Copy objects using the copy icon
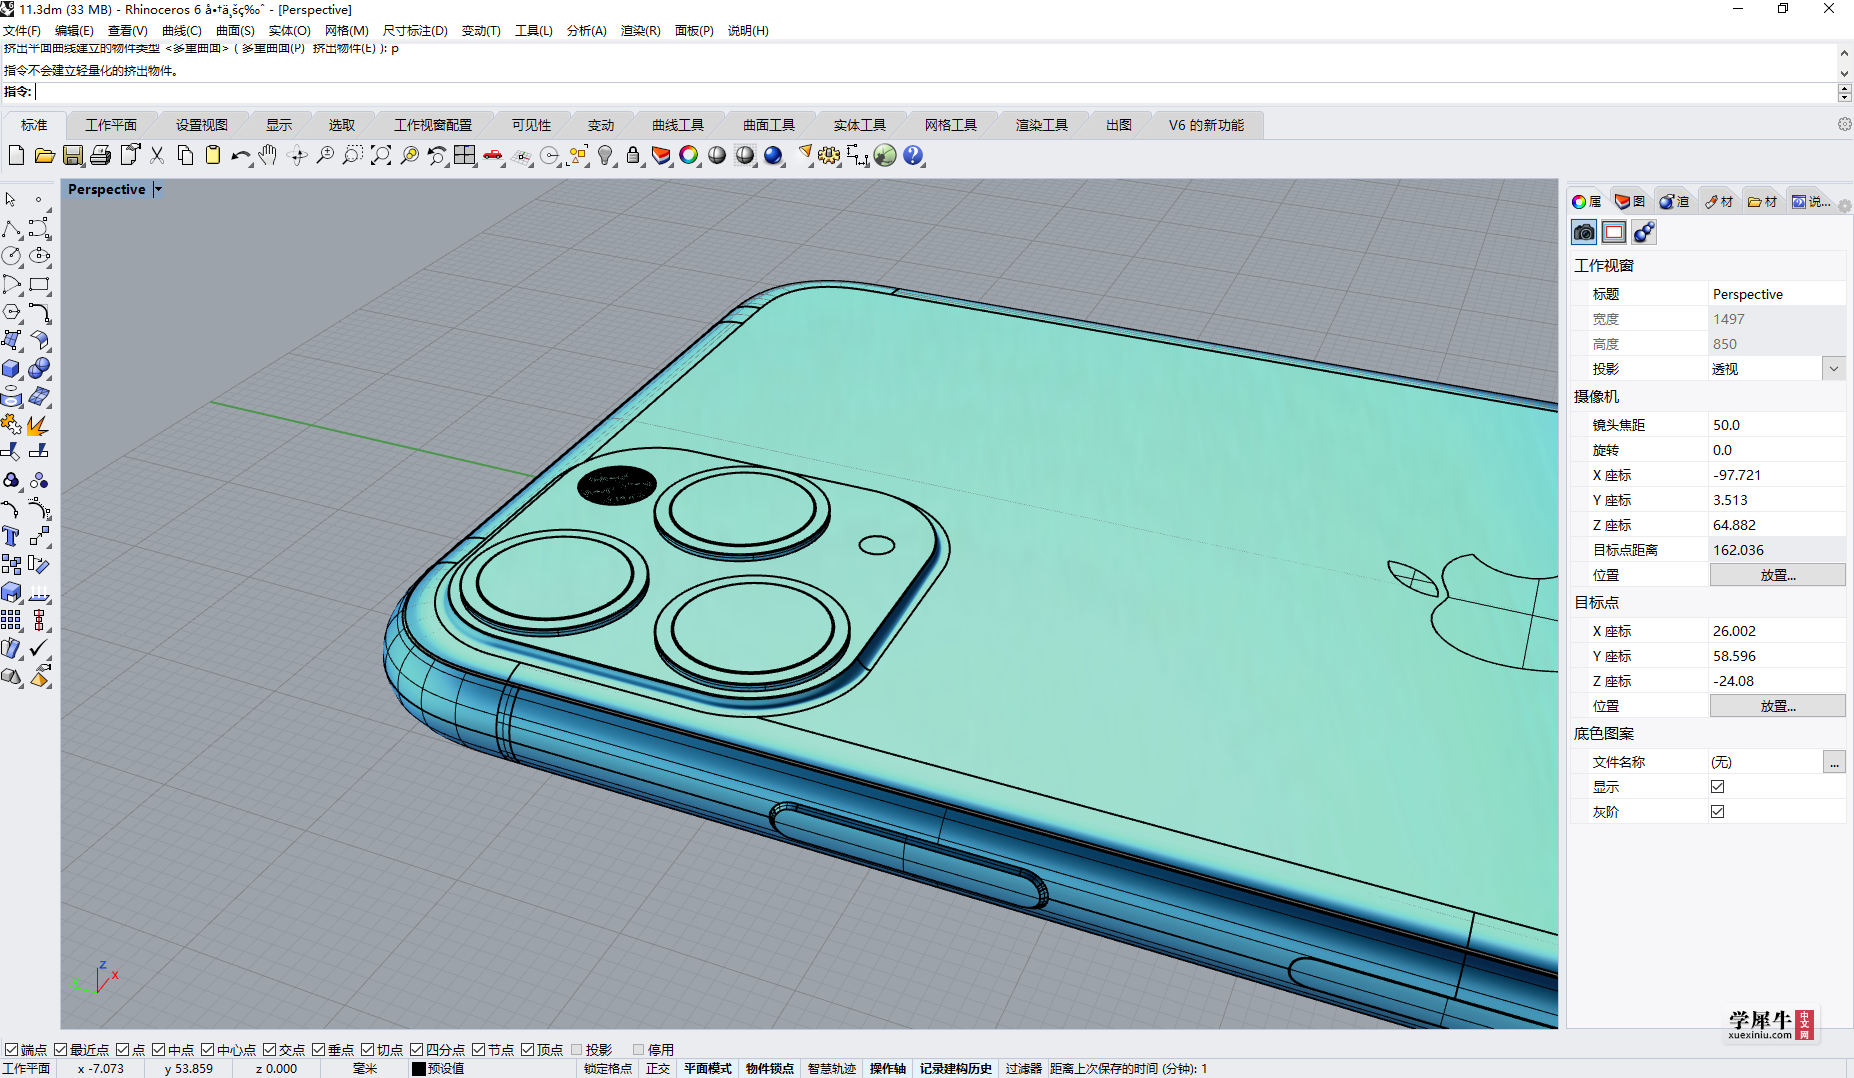The image size is (1854, 1078). tap(185, 155)
